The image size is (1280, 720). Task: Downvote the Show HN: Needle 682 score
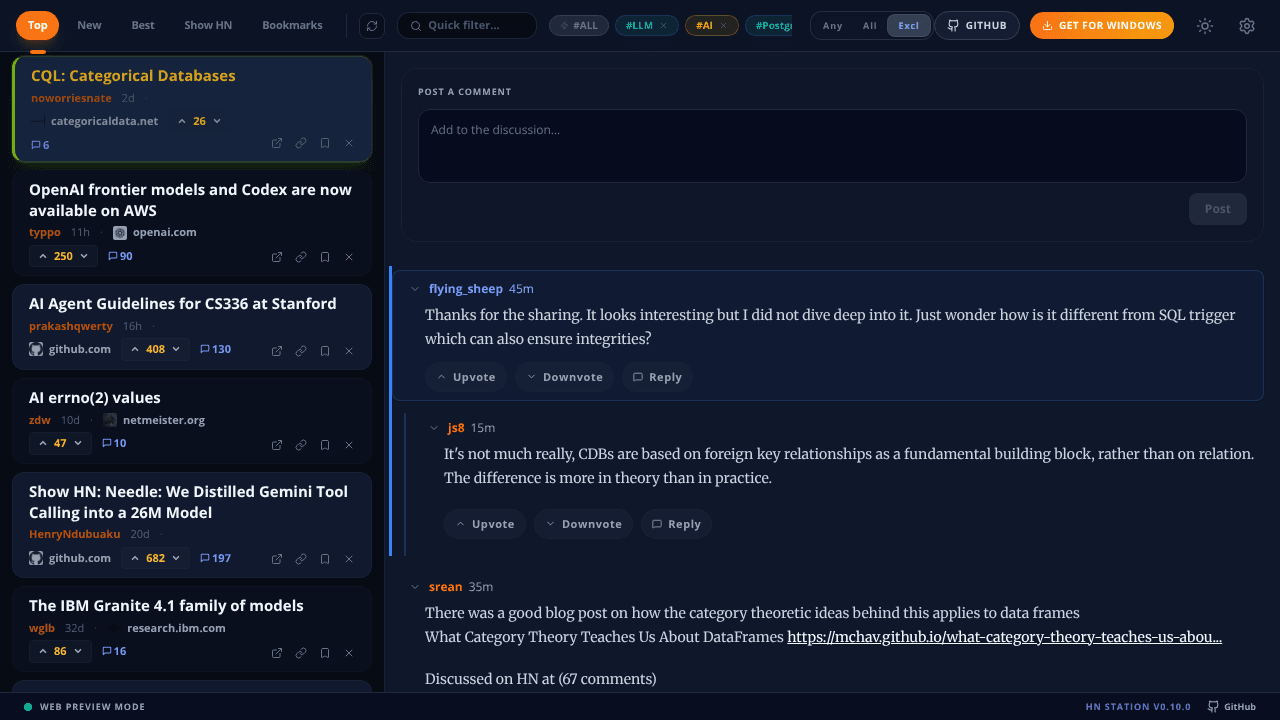click(x=176, y=558)
